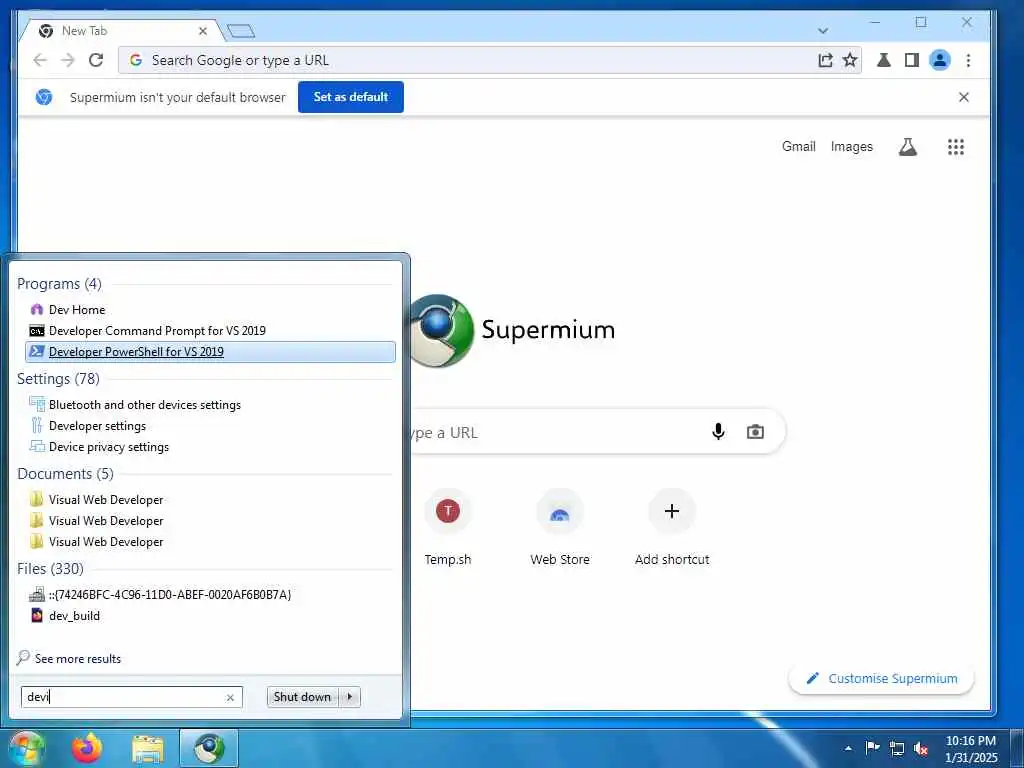Go back using the browser back arrow
This screenshot has width=1024, height=768.
[x=40, y=60]
